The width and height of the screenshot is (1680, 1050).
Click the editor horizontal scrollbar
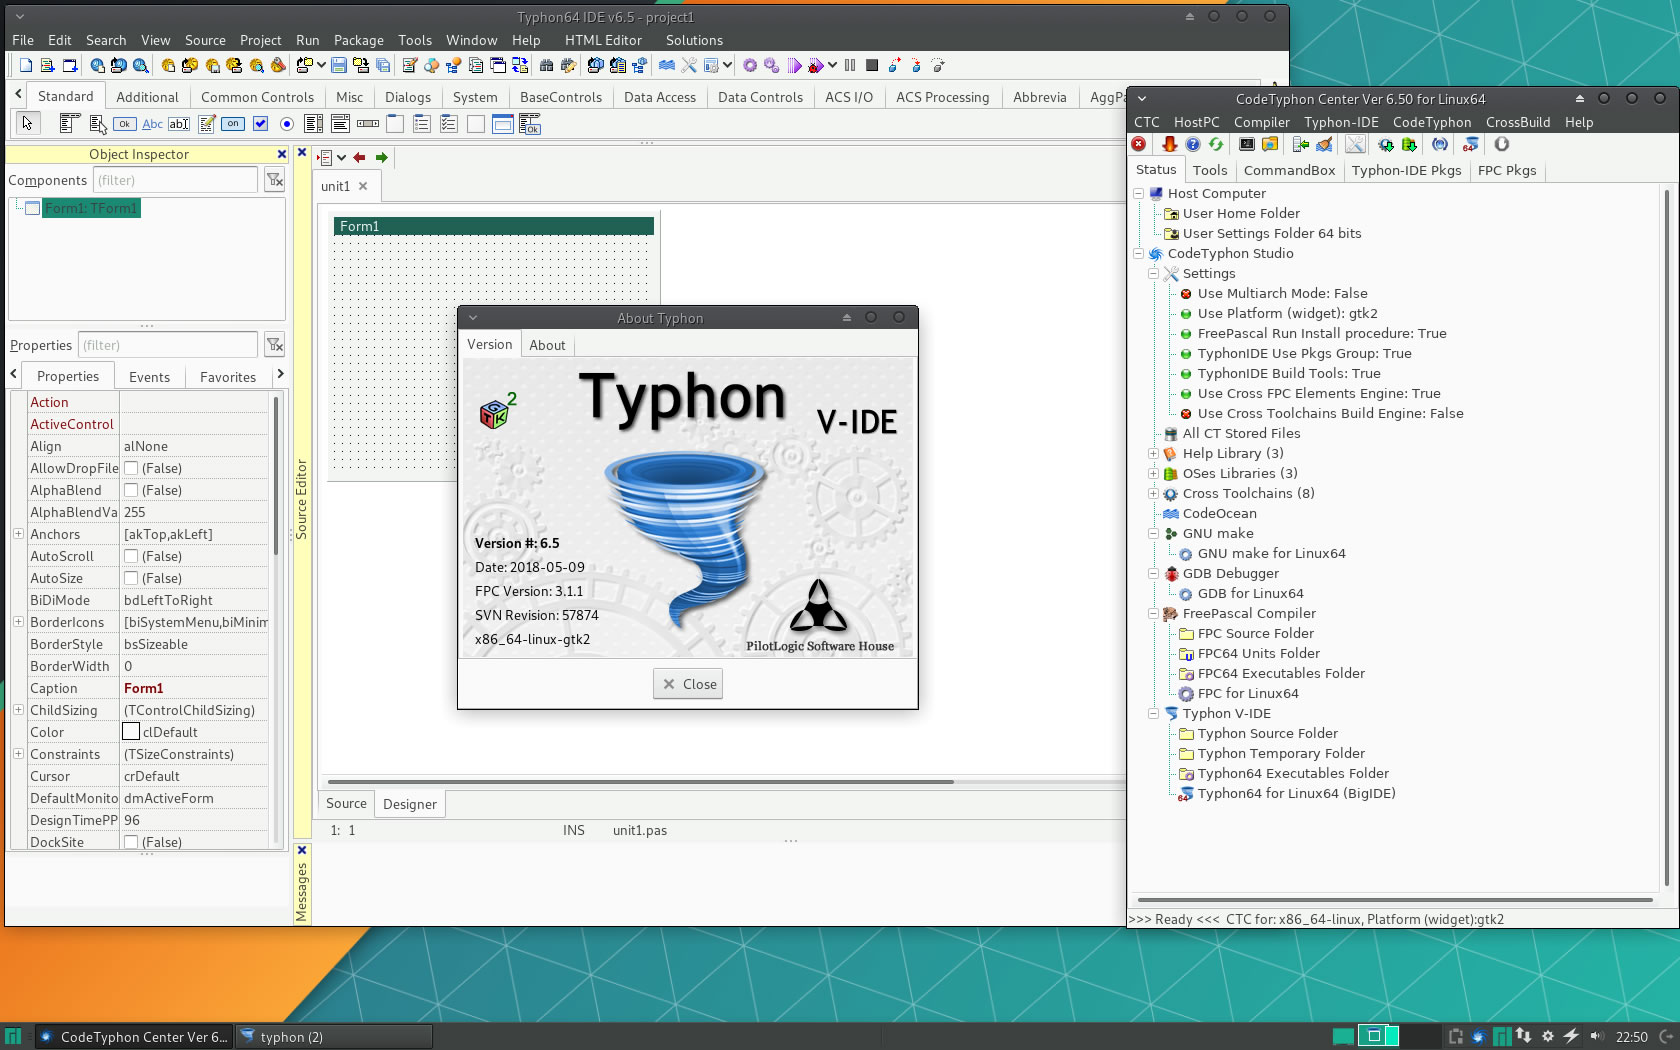coord(640,782)
